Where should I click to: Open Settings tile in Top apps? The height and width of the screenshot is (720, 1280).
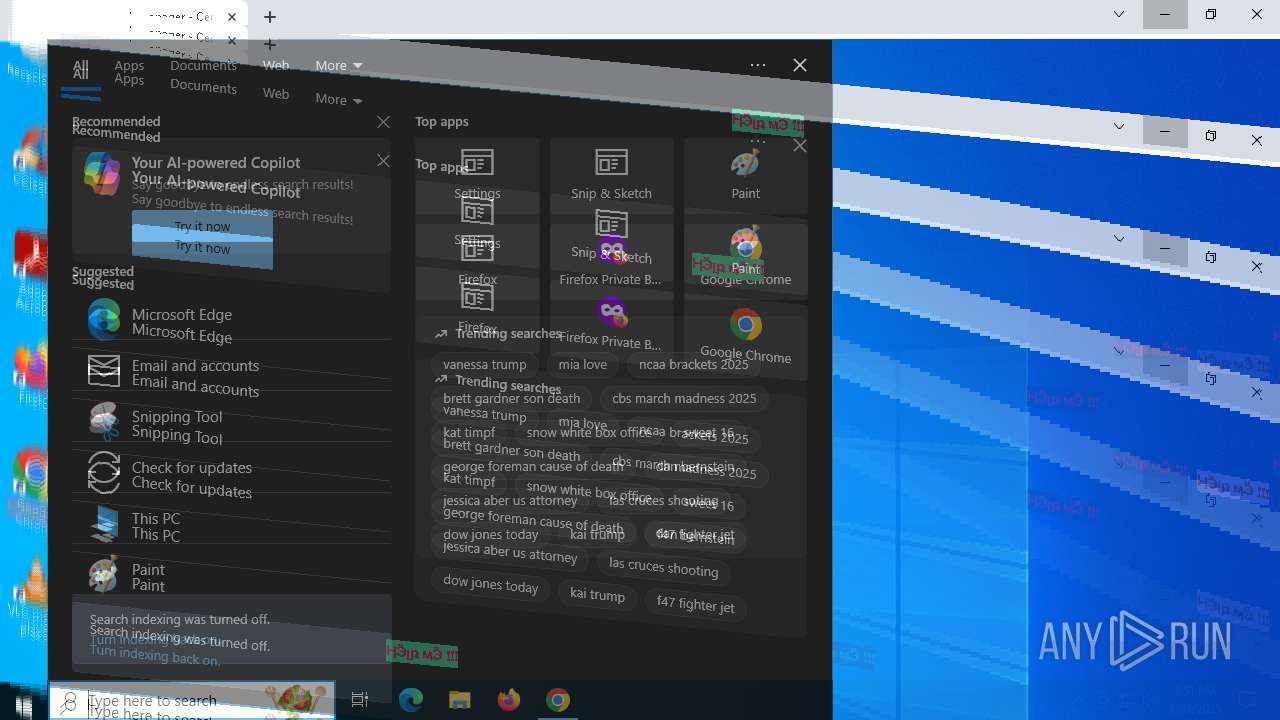coord(477,174)
